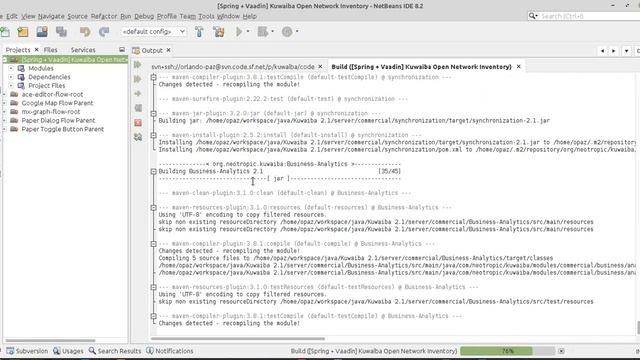The height and width of the screenshot is (360, 640).
Task: Expand the Project Files tree node
Action: pyautogui.click(x=11, y=86)
